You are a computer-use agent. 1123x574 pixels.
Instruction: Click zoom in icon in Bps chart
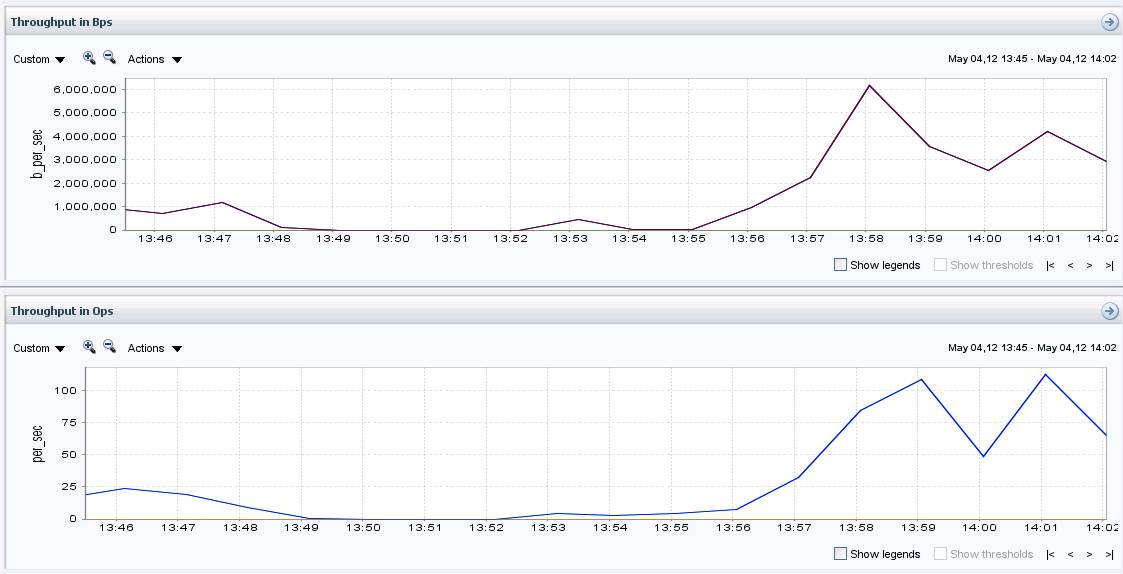point(89,58)
